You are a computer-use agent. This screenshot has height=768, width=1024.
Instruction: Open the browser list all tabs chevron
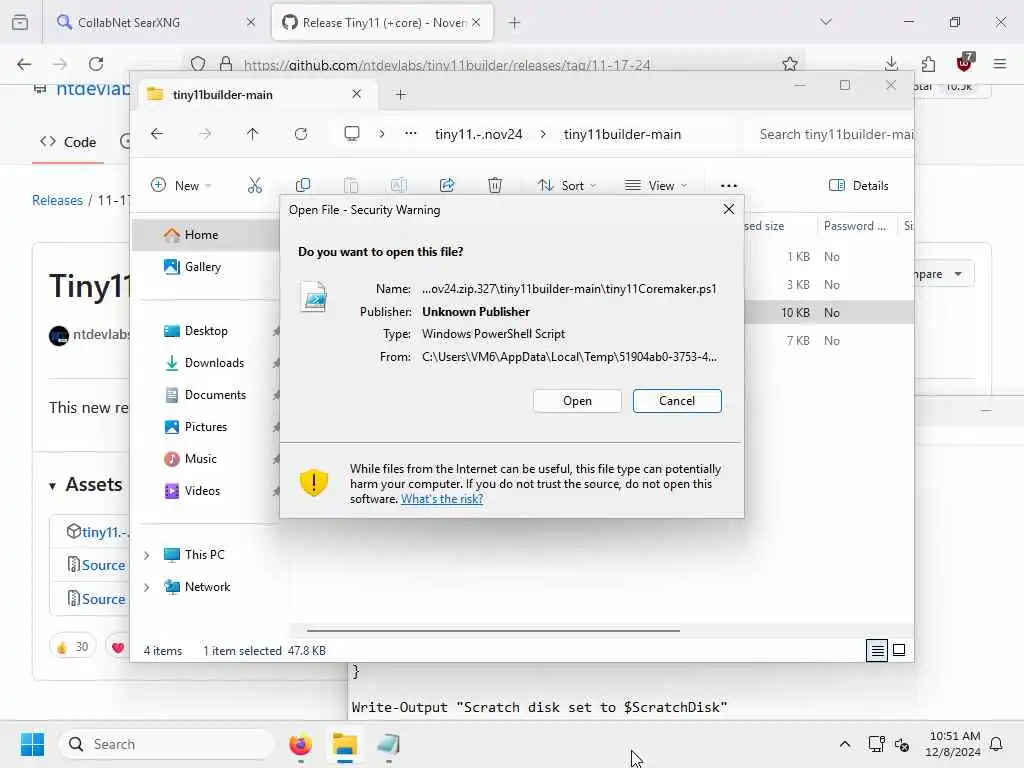coord(826,22)
